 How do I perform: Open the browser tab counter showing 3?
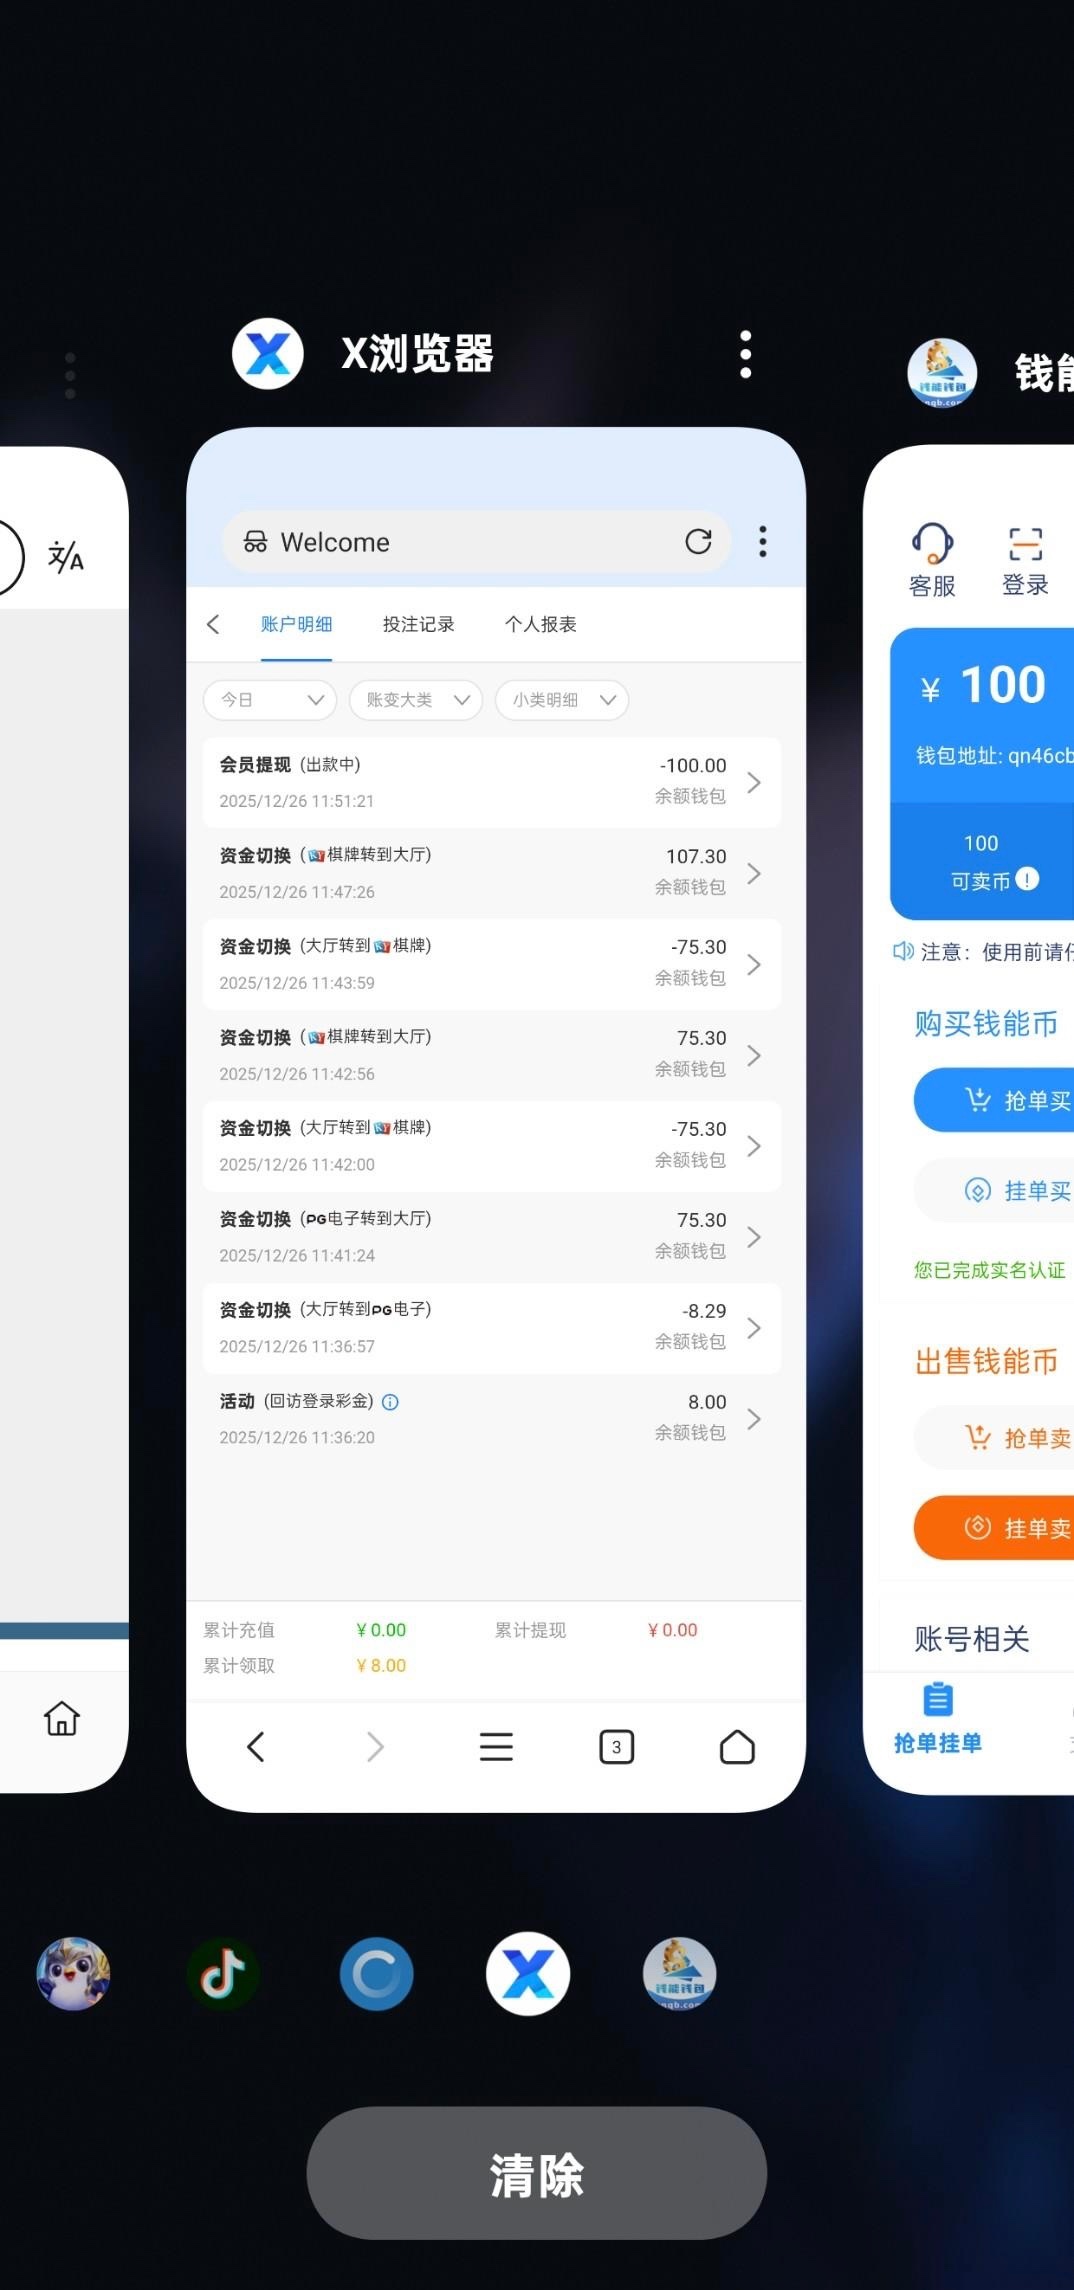(616, 1747)
